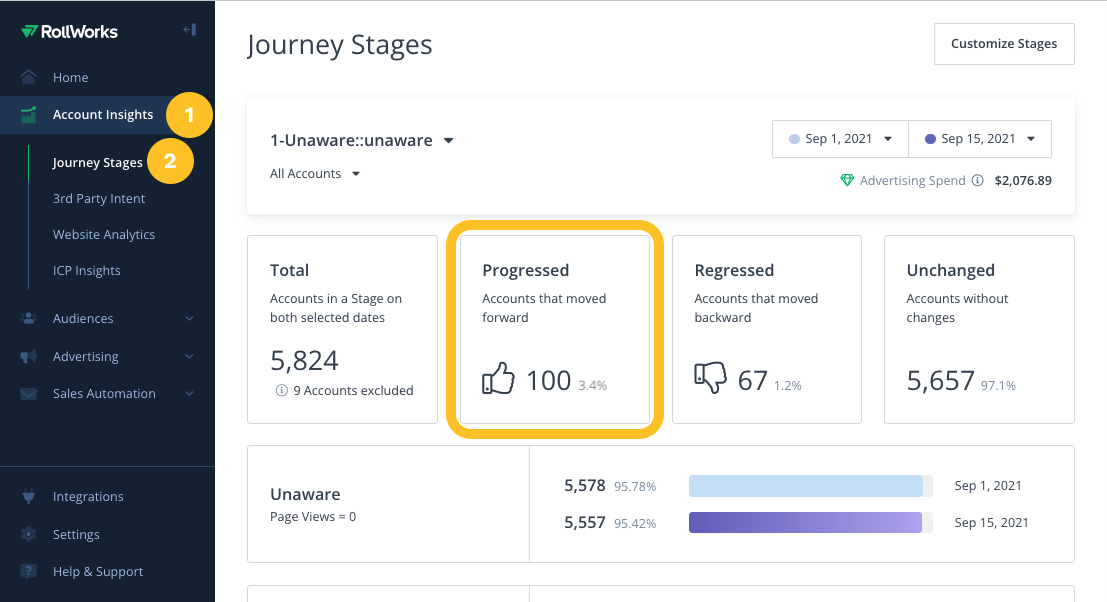Viewport: 1107px width, 602px height.
Task: Click the info icon beside 9 Accounts excluded
Action: [282, 390]
